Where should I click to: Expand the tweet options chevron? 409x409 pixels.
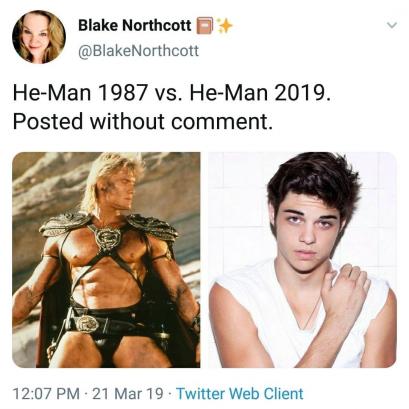[392, 25]
